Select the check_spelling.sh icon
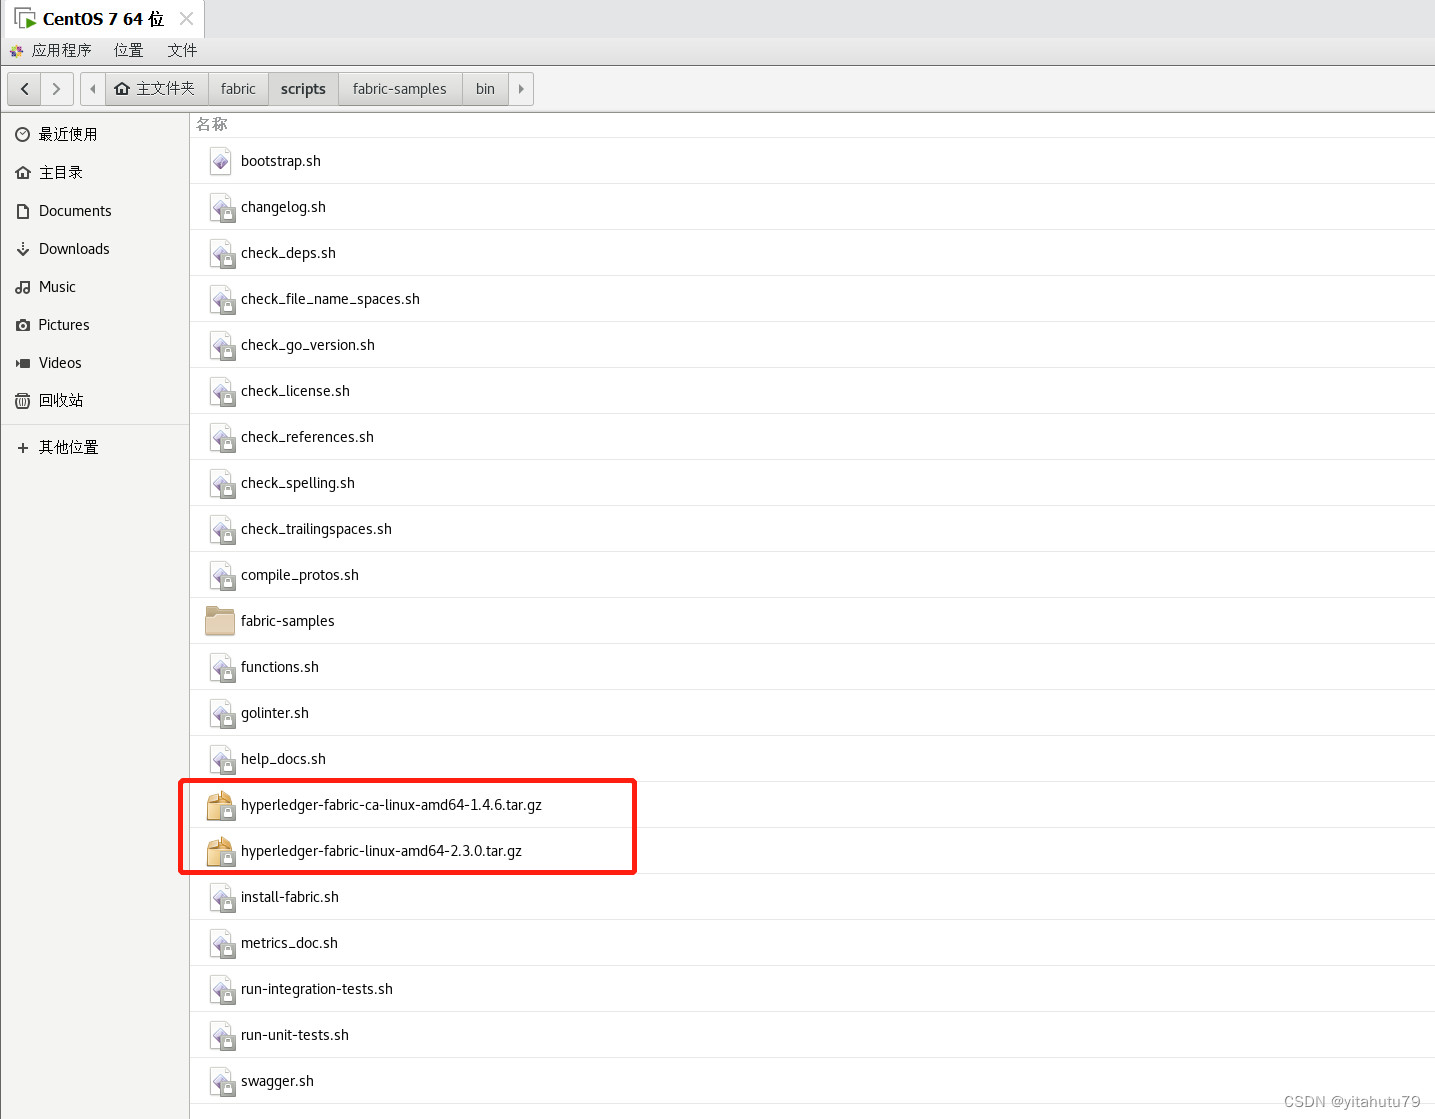The width and height of the screenshot is (1435, 1119). click(221, 483)
